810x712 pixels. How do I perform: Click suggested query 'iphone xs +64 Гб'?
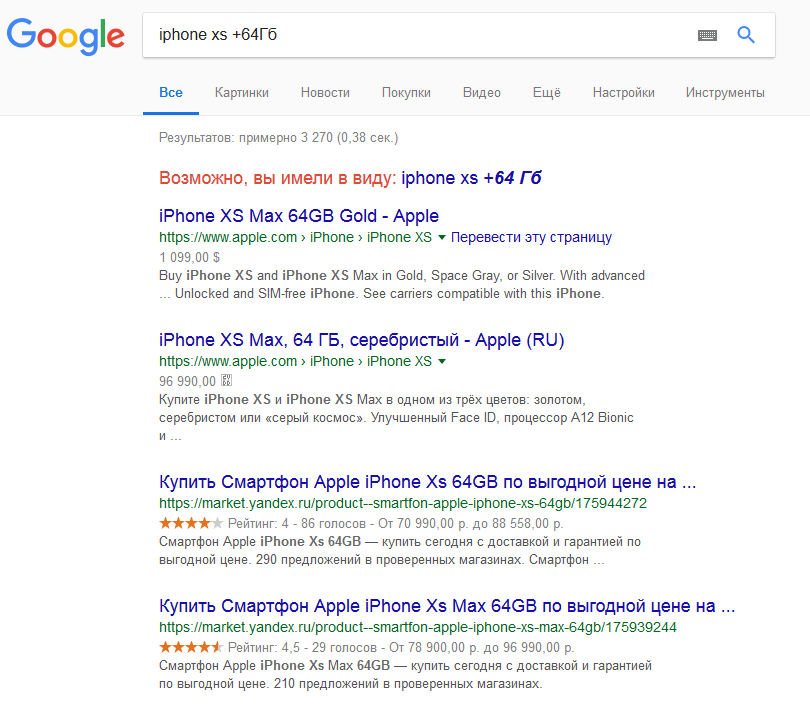(x=471, y=178)
